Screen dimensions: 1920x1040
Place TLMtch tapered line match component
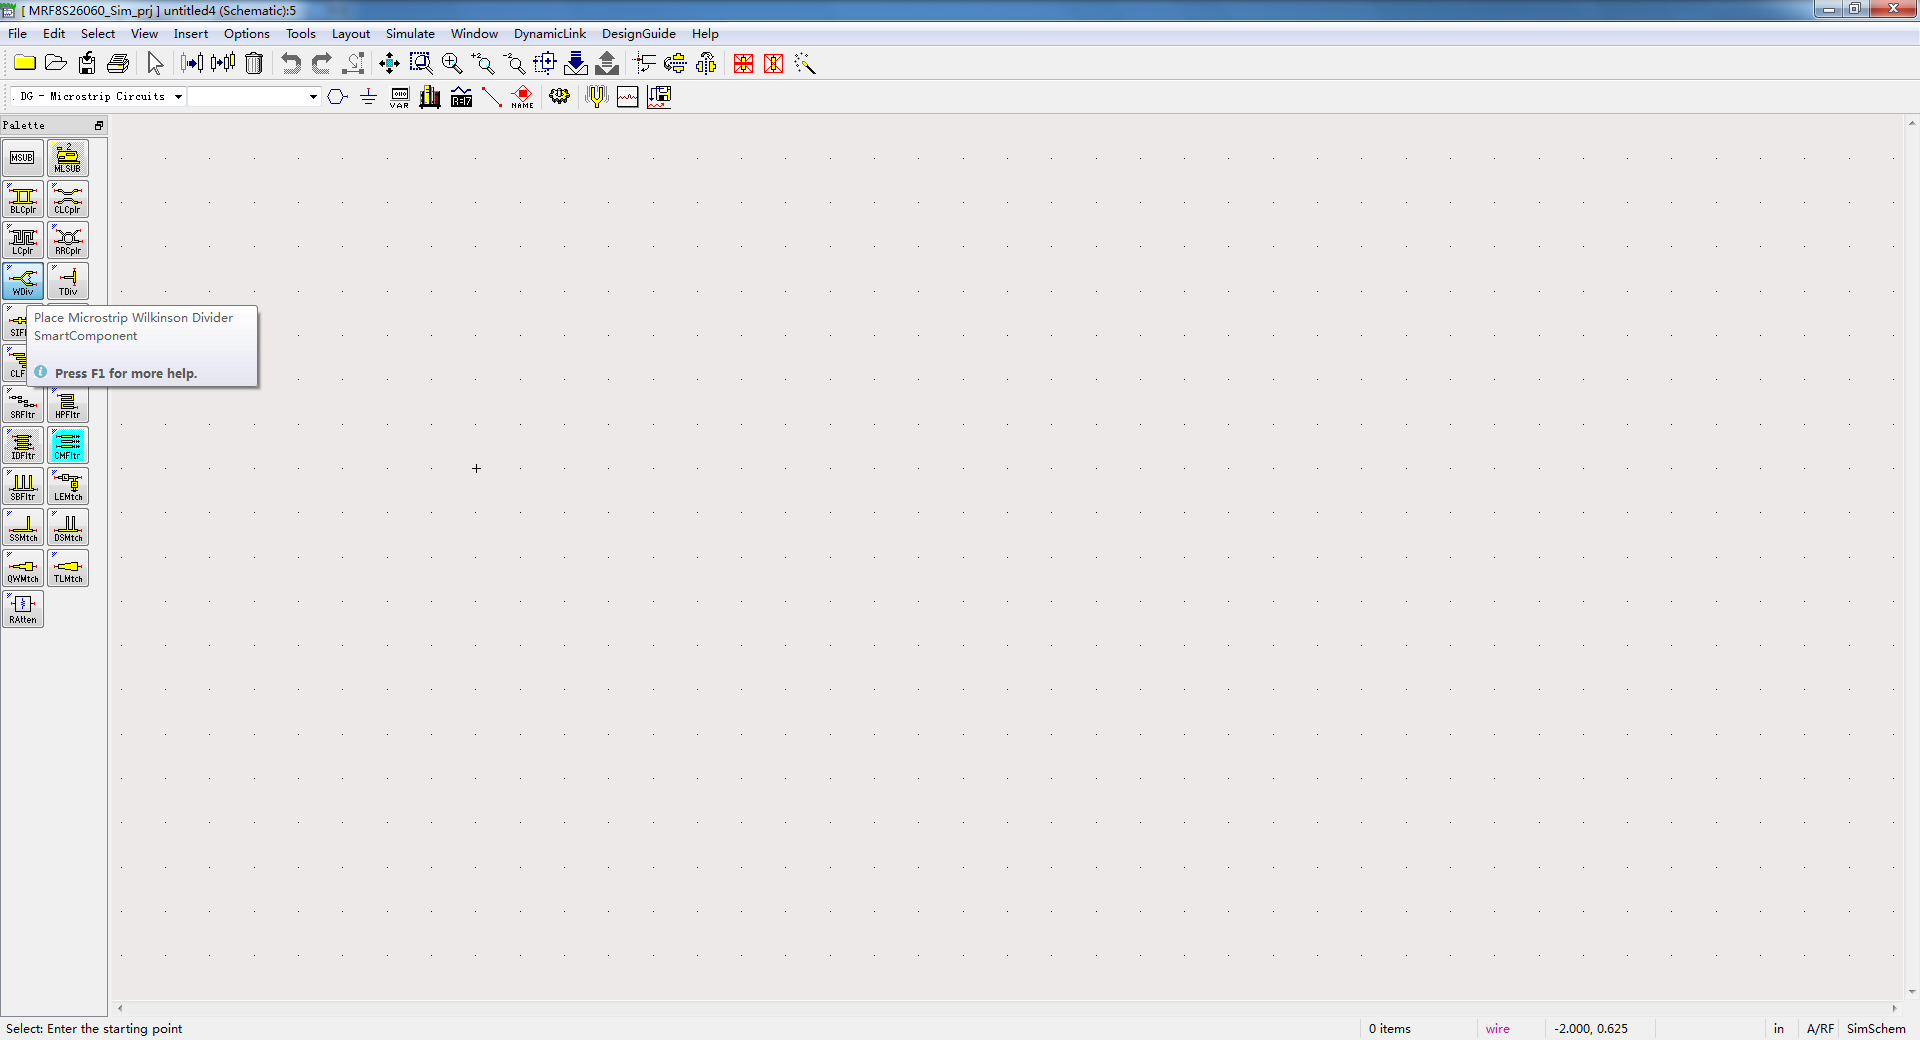(x=68, y=568)
